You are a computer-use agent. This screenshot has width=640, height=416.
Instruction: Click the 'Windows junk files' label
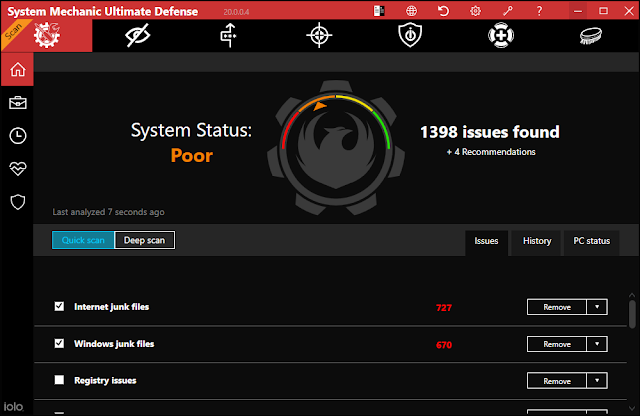tap(114, 344)
